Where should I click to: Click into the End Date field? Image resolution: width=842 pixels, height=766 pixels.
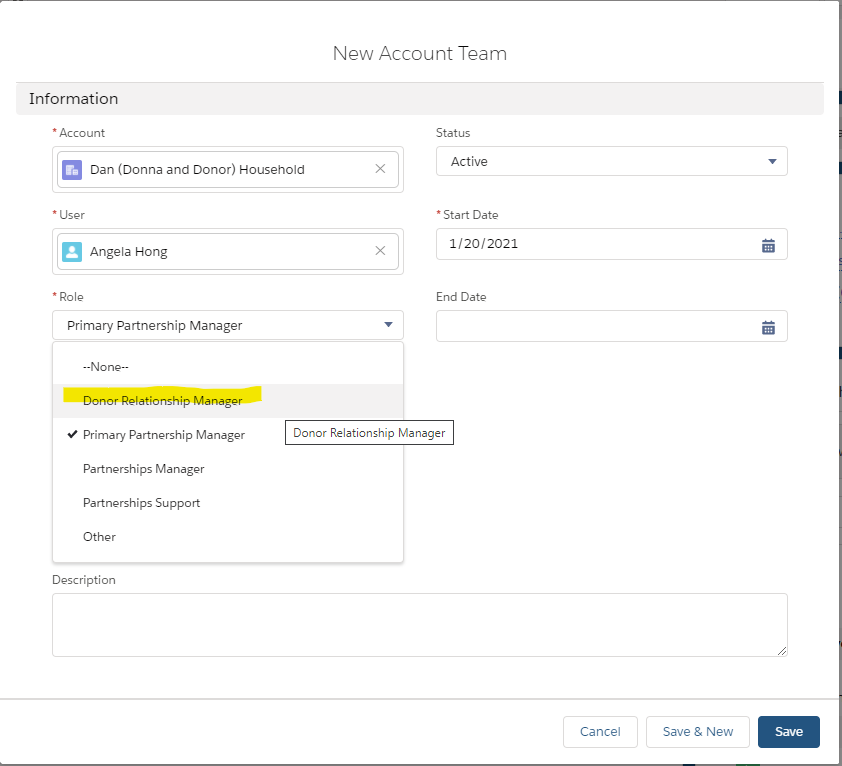coord(612,326)
